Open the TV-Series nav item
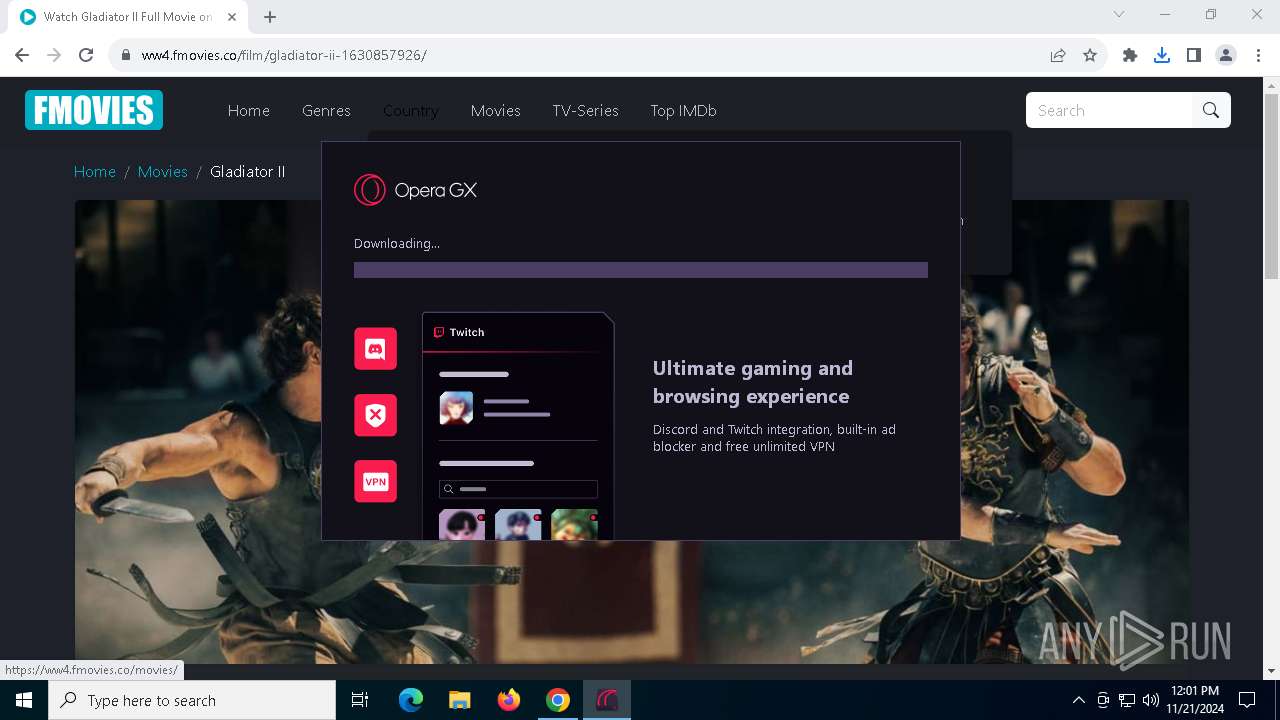1280x720 pixels. [x=585, y=111]
